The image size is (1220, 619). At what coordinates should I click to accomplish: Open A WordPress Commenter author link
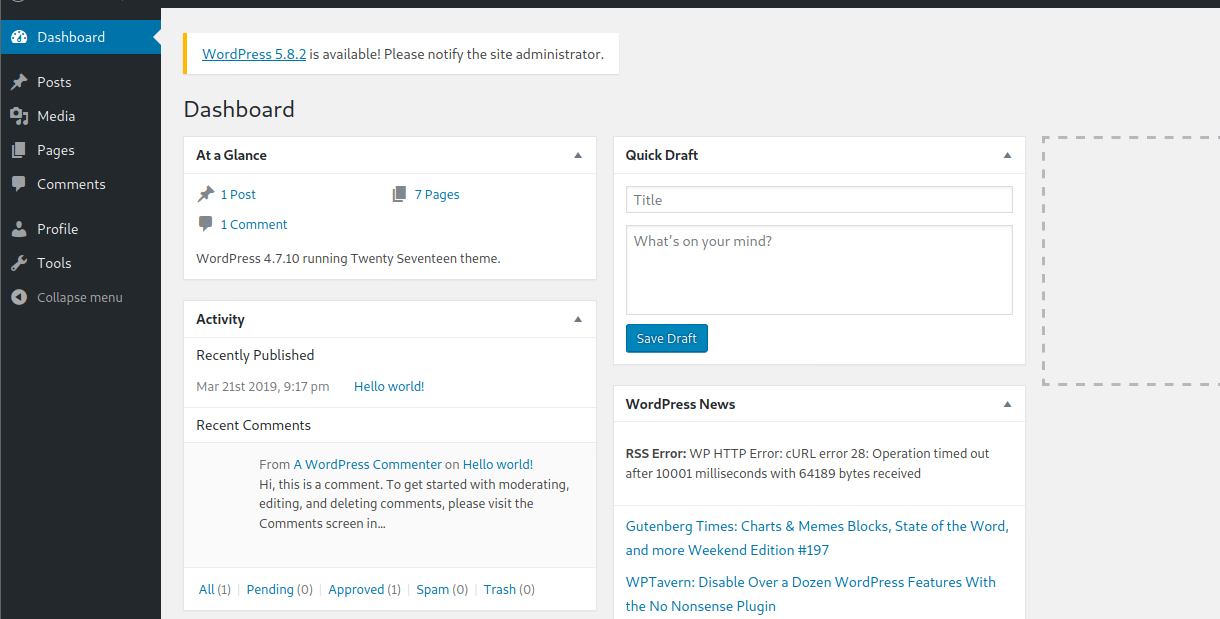367,464
